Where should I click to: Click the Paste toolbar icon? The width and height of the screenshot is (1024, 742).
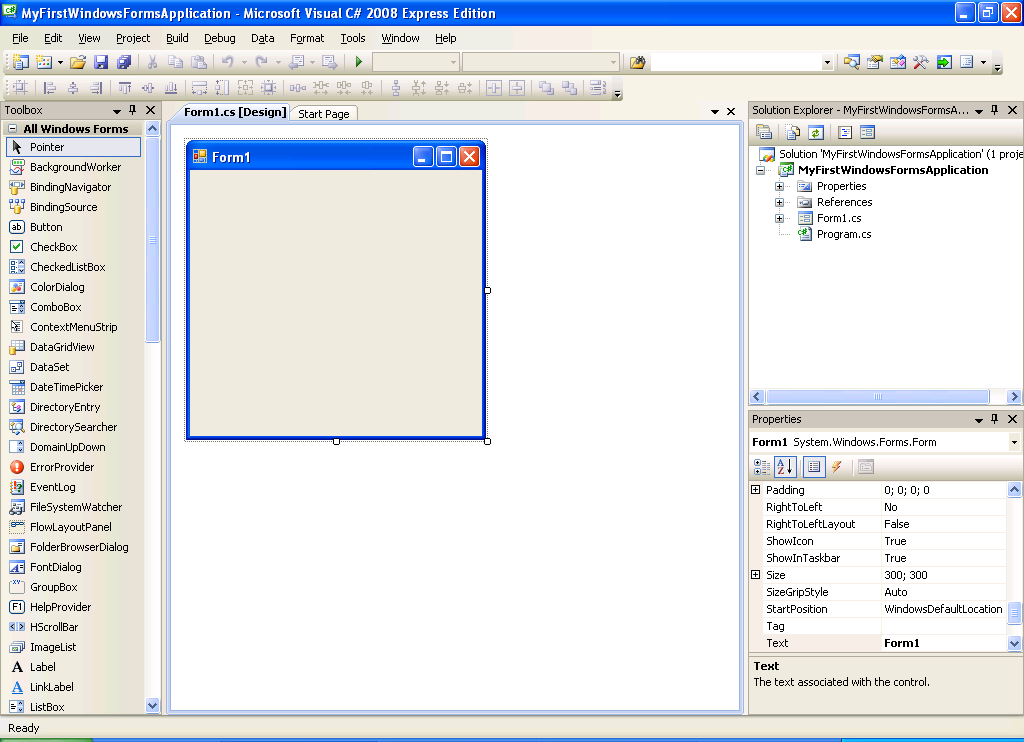199,62
